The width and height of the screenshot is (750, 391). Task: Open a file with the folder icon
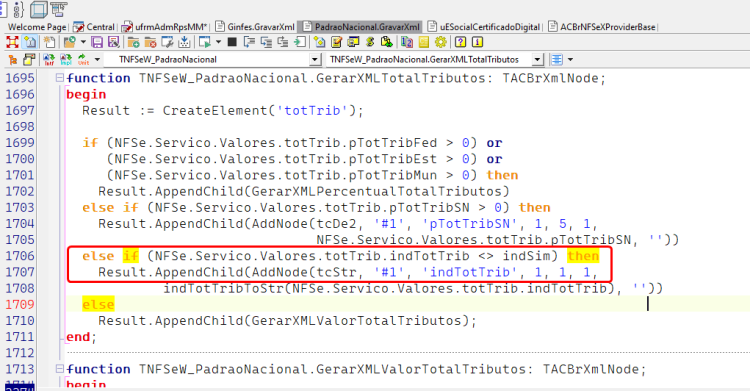point(69,42)
